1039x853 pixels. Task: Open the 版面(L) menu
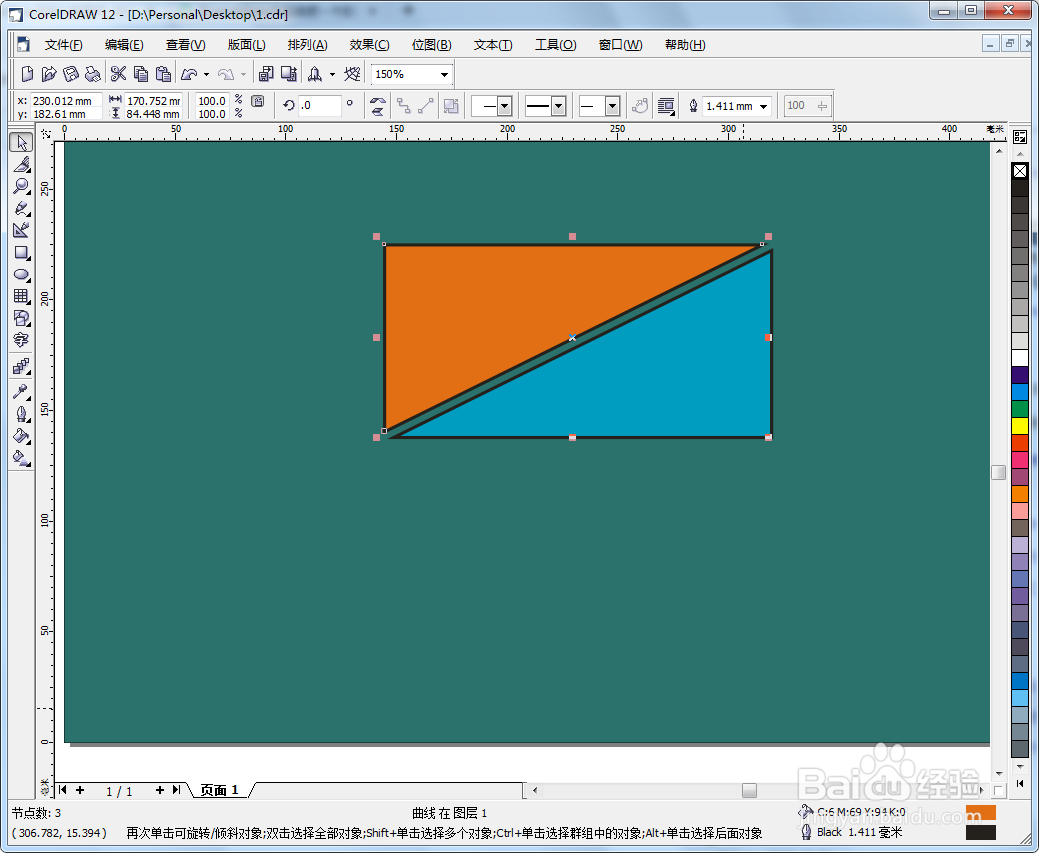(246, 44)
